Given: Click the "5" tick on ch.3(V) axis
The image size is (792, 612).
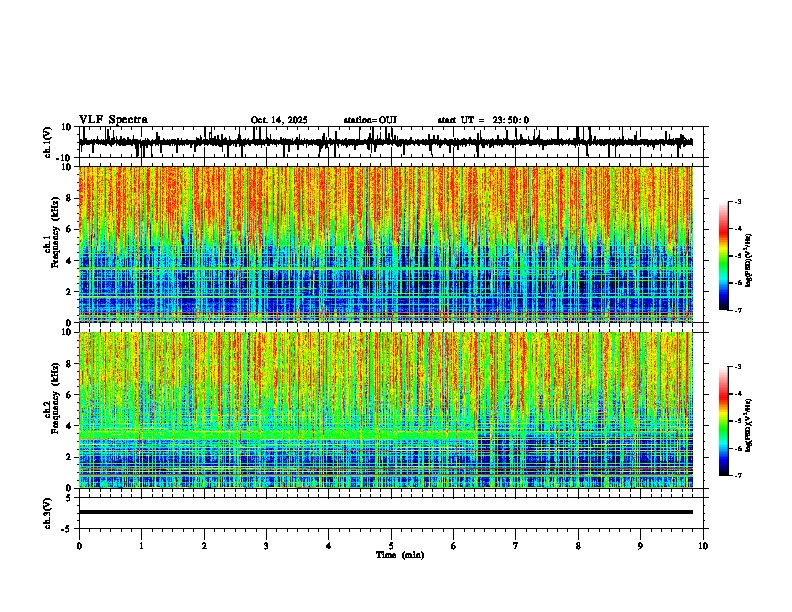Looking at the screenshot, I should pos(70,498).
